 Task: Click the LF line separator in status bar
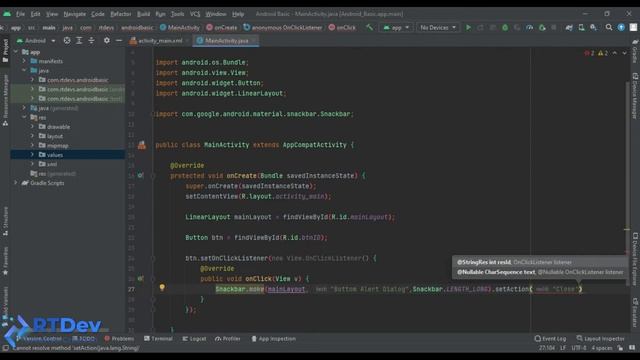563,348
